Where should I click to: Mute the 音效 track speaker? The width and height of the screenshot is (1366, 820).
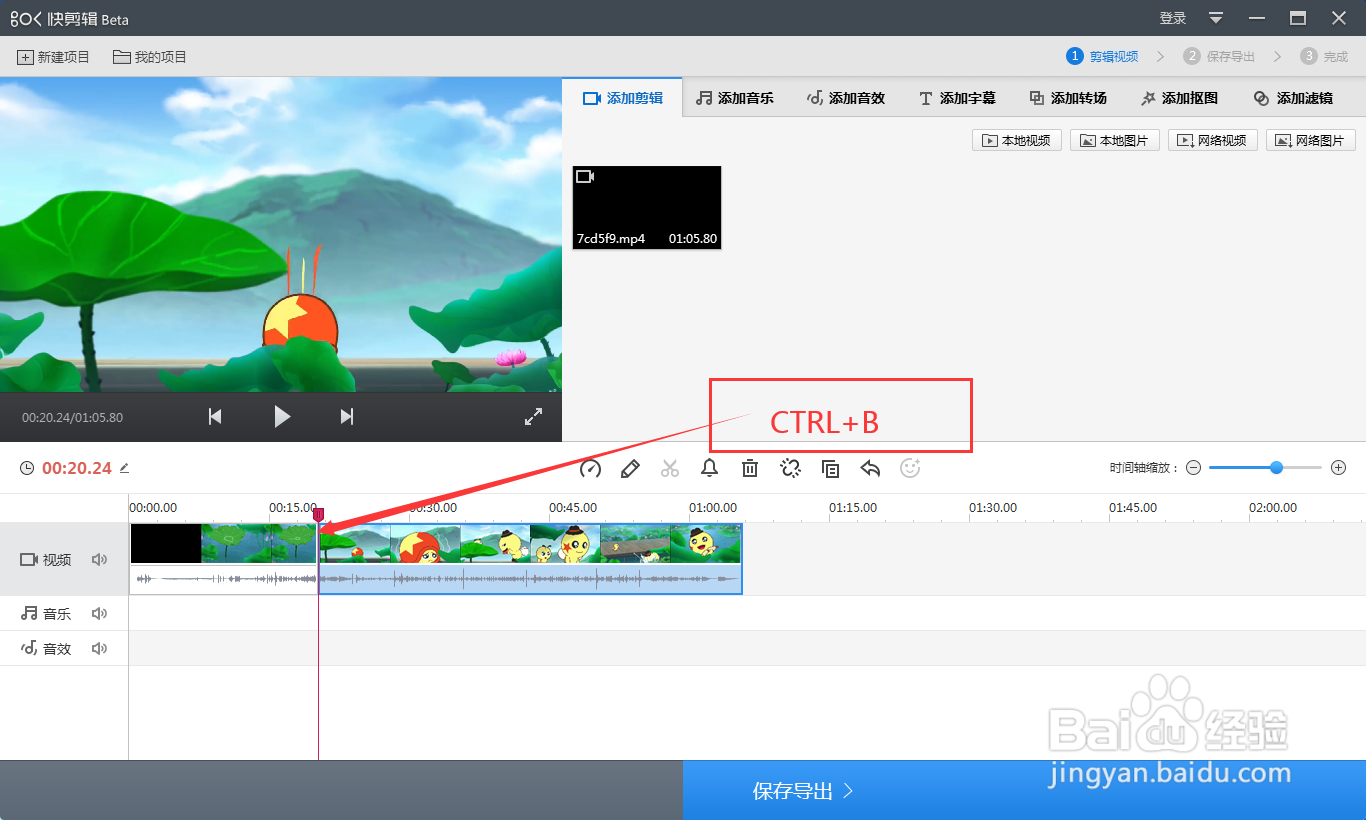99,649
